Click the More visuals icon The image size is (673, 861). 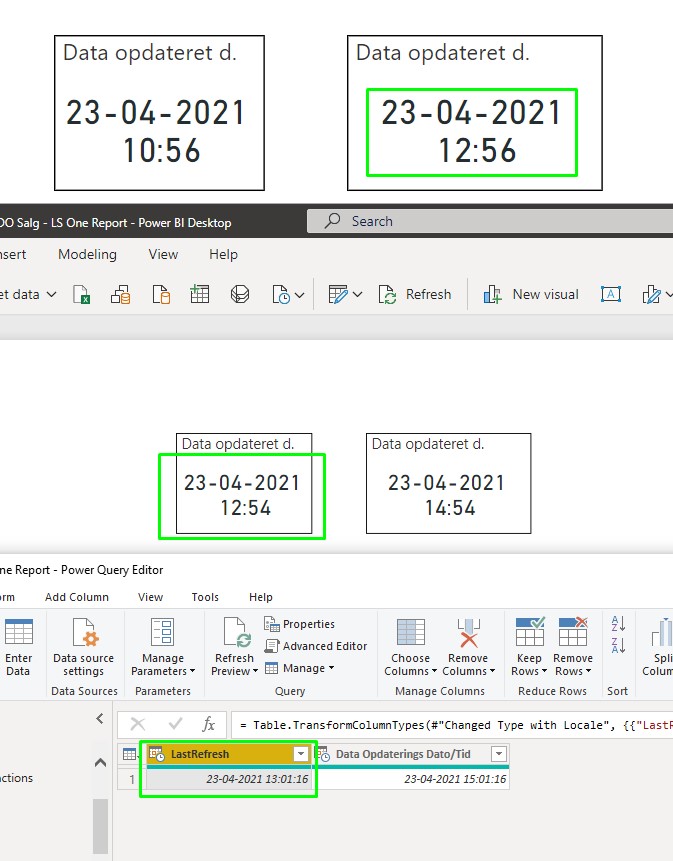point(651,295)
